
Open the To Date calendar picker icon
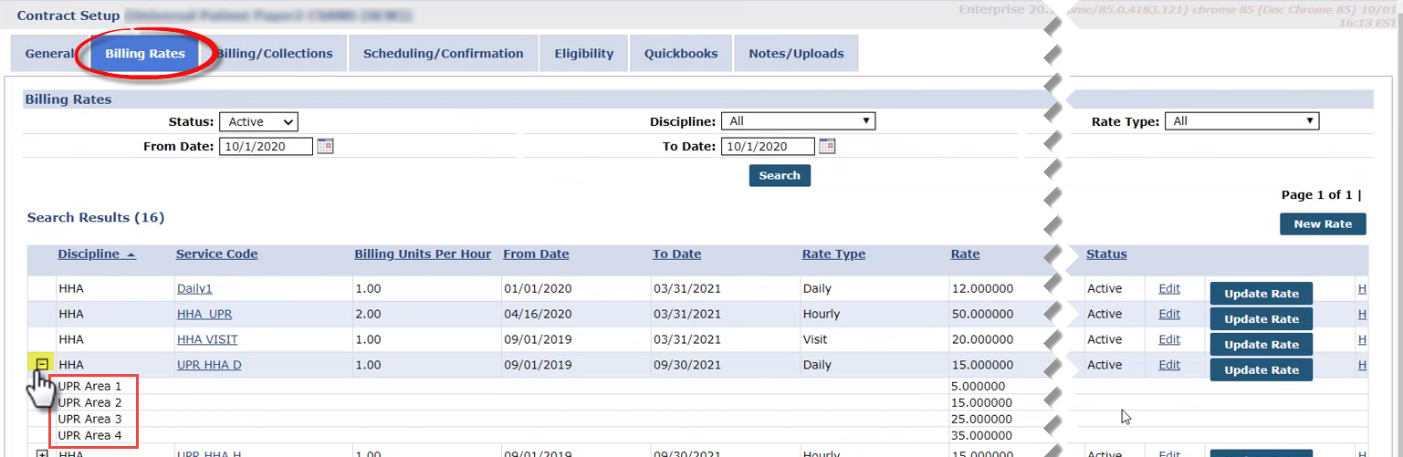pyautogui.click(x=827, y=146)
